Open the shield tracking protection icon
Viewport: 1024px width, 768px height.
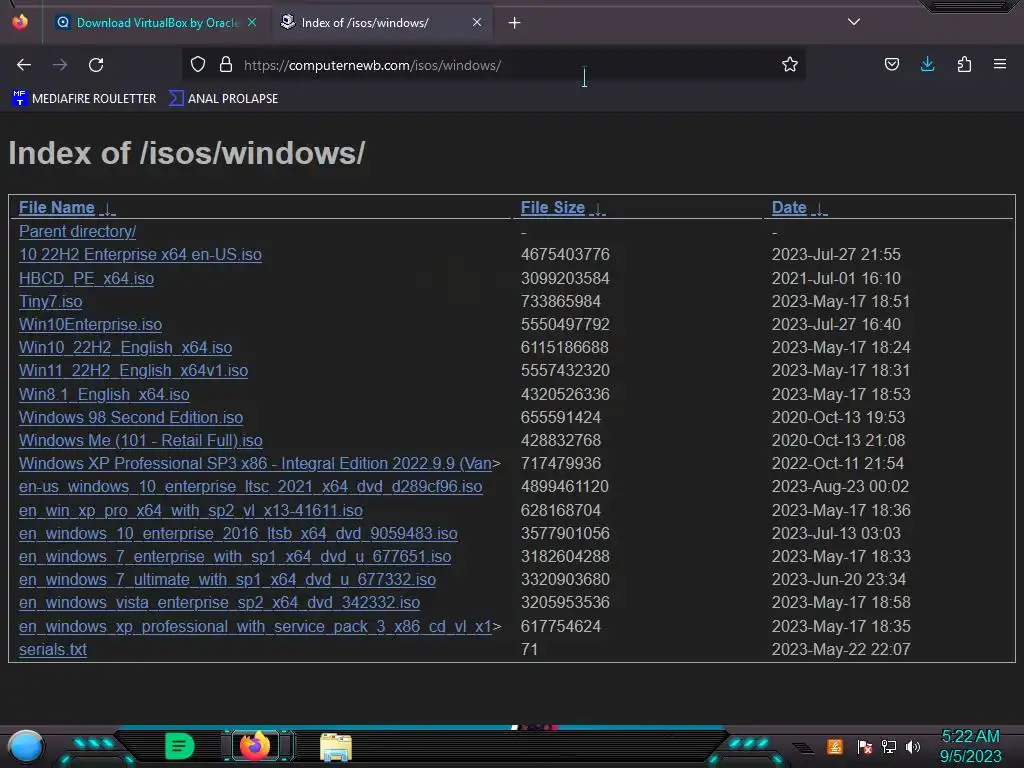(x=198, y=64)
